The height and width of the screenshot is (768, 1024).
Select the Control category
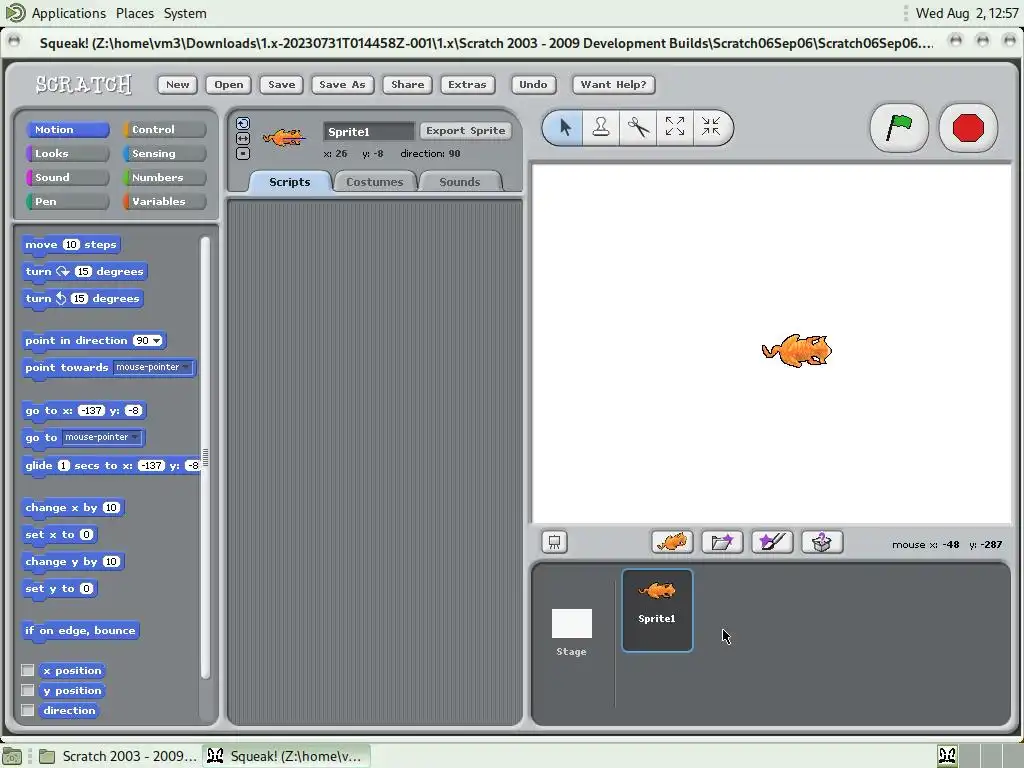click(x=165, y=129)
